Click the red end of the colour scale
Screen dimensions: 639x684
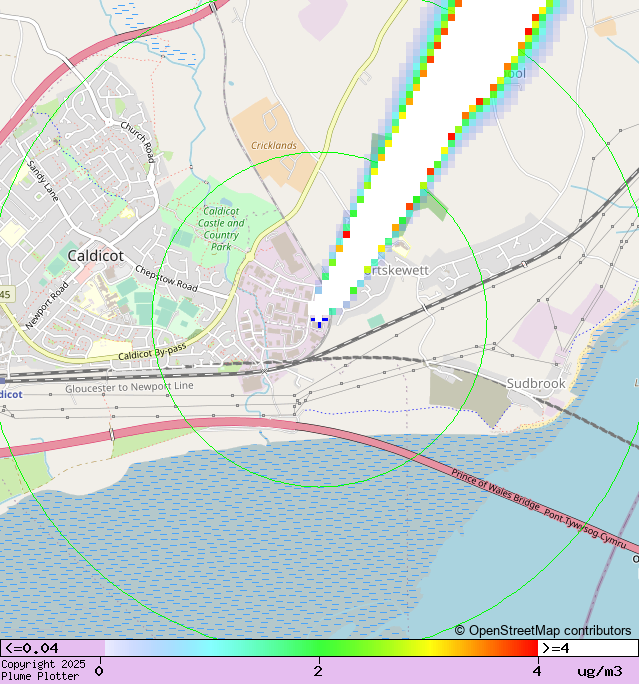click(530, 648)
